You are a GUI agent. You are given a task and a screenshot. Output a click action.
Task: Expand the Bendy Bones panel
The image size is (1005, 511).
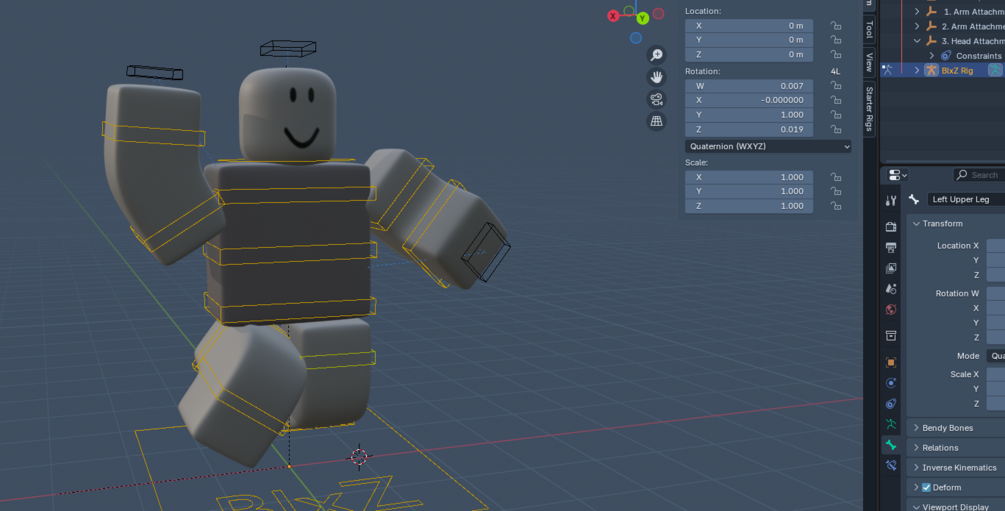pyautogui.click(x=917, y=428)
